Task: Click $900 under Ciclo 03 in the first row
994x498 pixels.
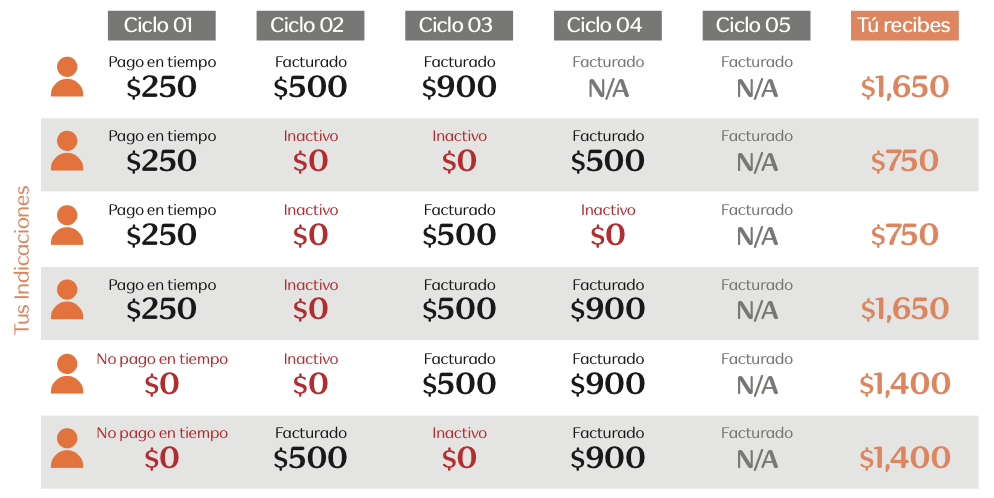Action: 459,87
